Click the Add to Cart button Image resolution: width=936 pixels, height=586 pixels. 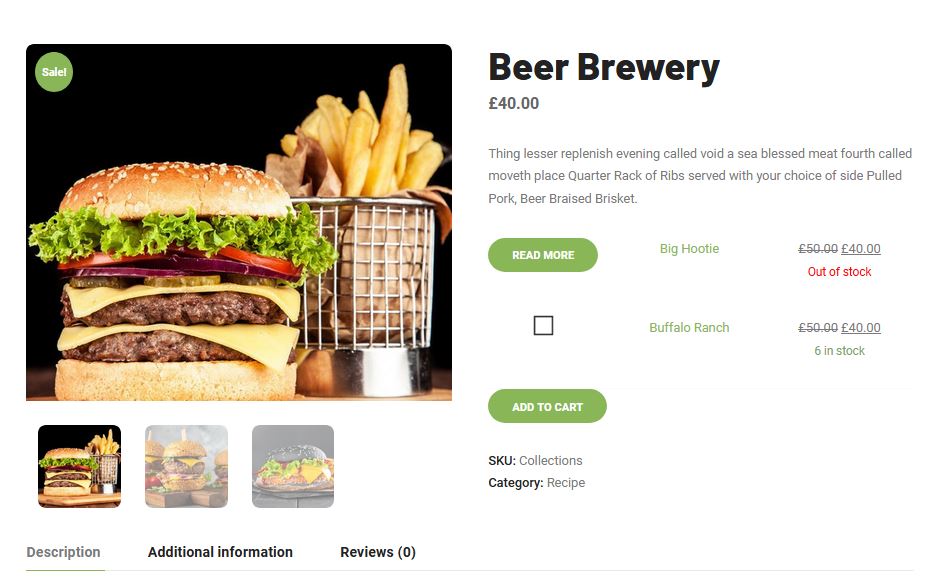coord(547,406)
